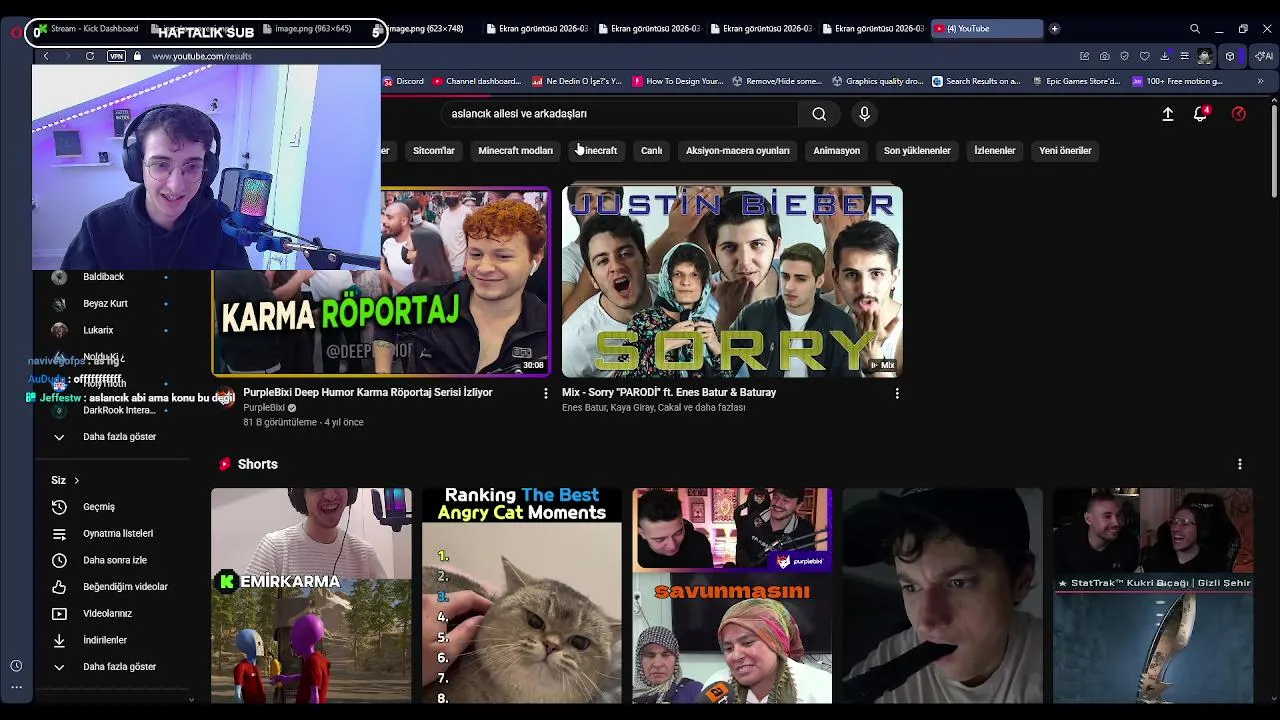Select the Son yüklenenler chip

coord(917,151)
